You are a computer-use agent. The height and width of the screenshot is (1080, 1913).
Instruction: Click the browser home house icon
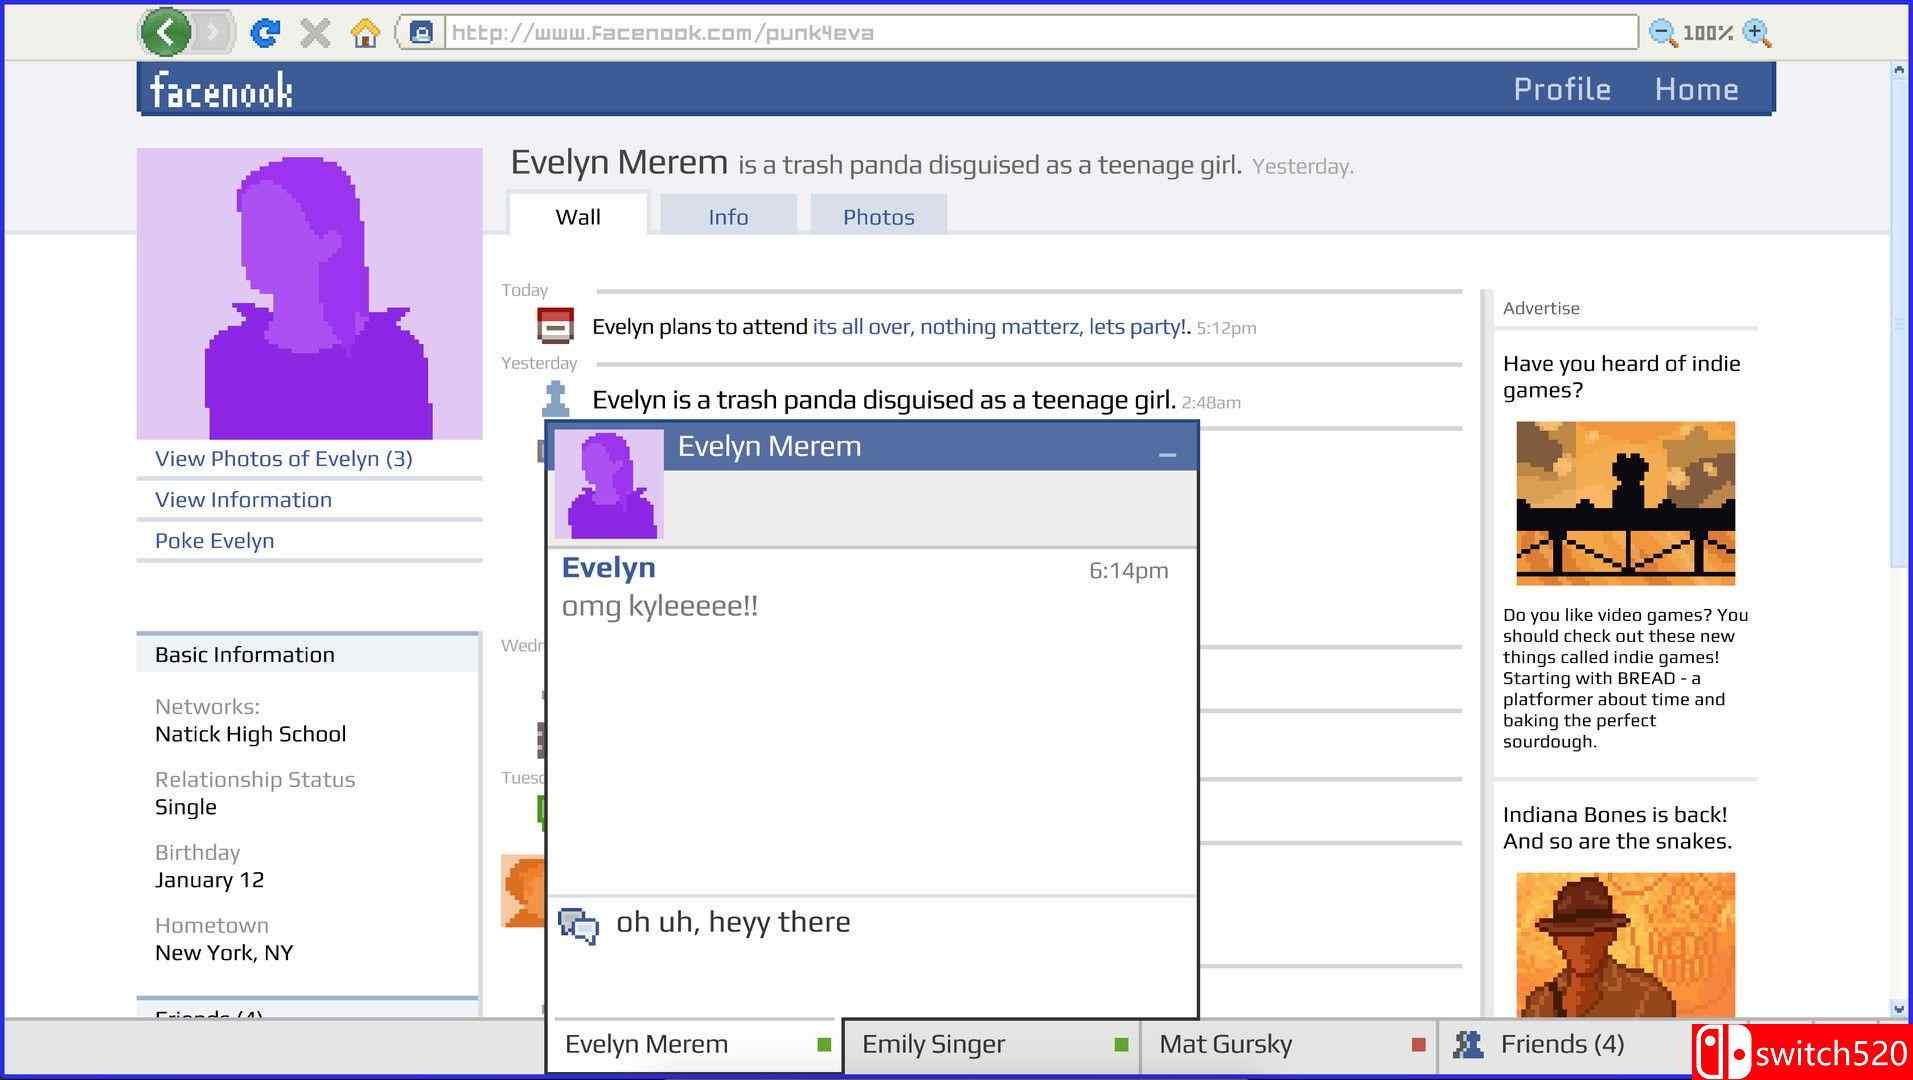tap(365, 33)
